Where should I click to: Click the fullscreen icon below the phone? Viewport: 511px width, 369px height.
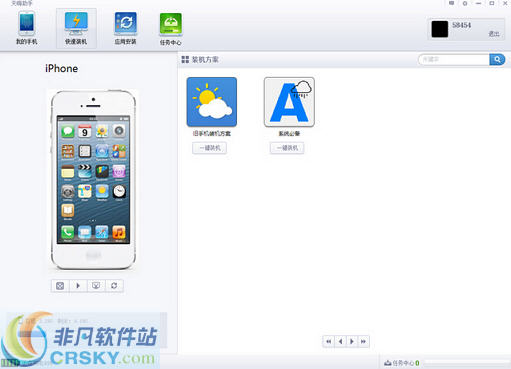click(60, 286)
